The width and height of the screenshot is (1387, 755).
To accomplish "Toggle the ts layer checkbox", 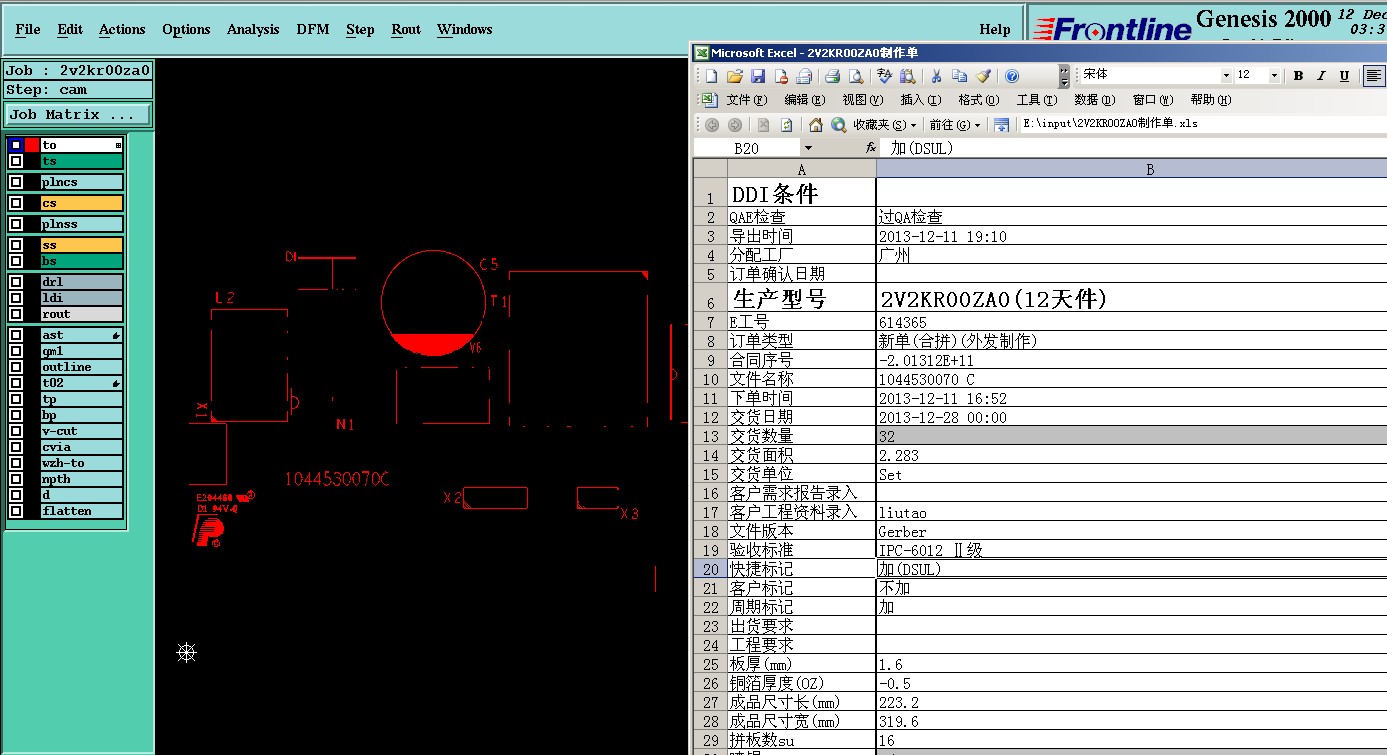I will pyautogui.click(x=16, y=161).
